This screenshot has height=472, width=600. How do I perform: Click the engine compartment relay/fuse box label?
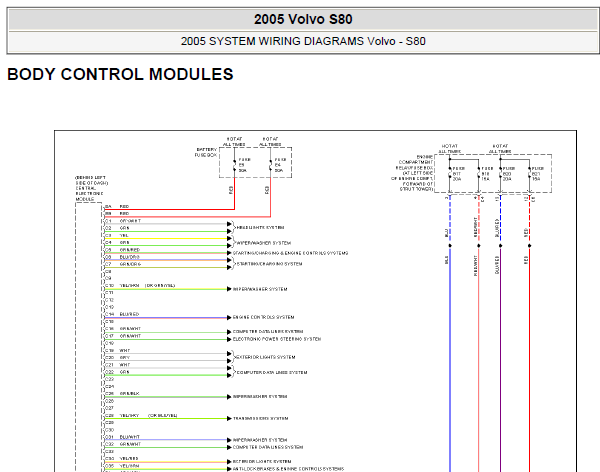click(412, 173)
